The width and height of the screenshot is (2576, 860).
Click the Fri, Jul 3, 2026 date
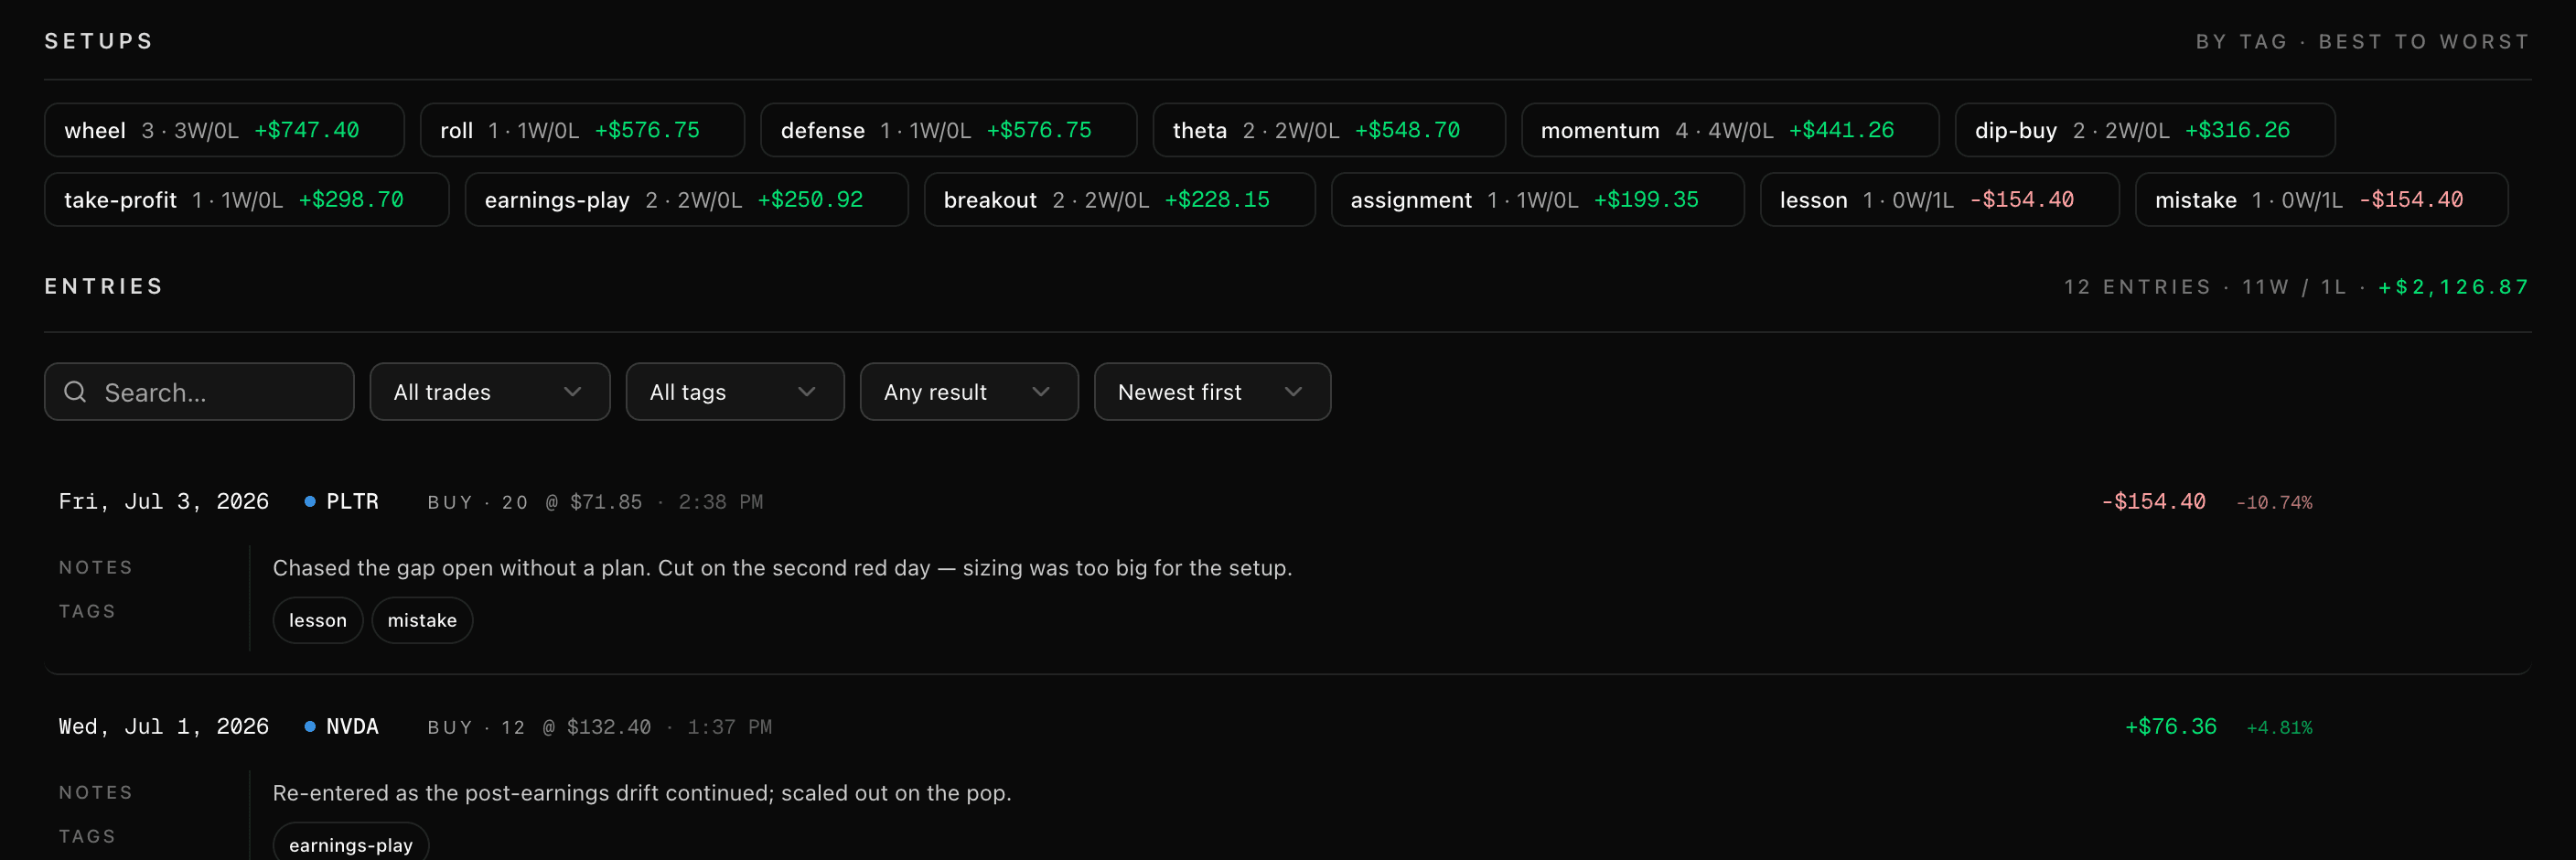coord(164,502)
